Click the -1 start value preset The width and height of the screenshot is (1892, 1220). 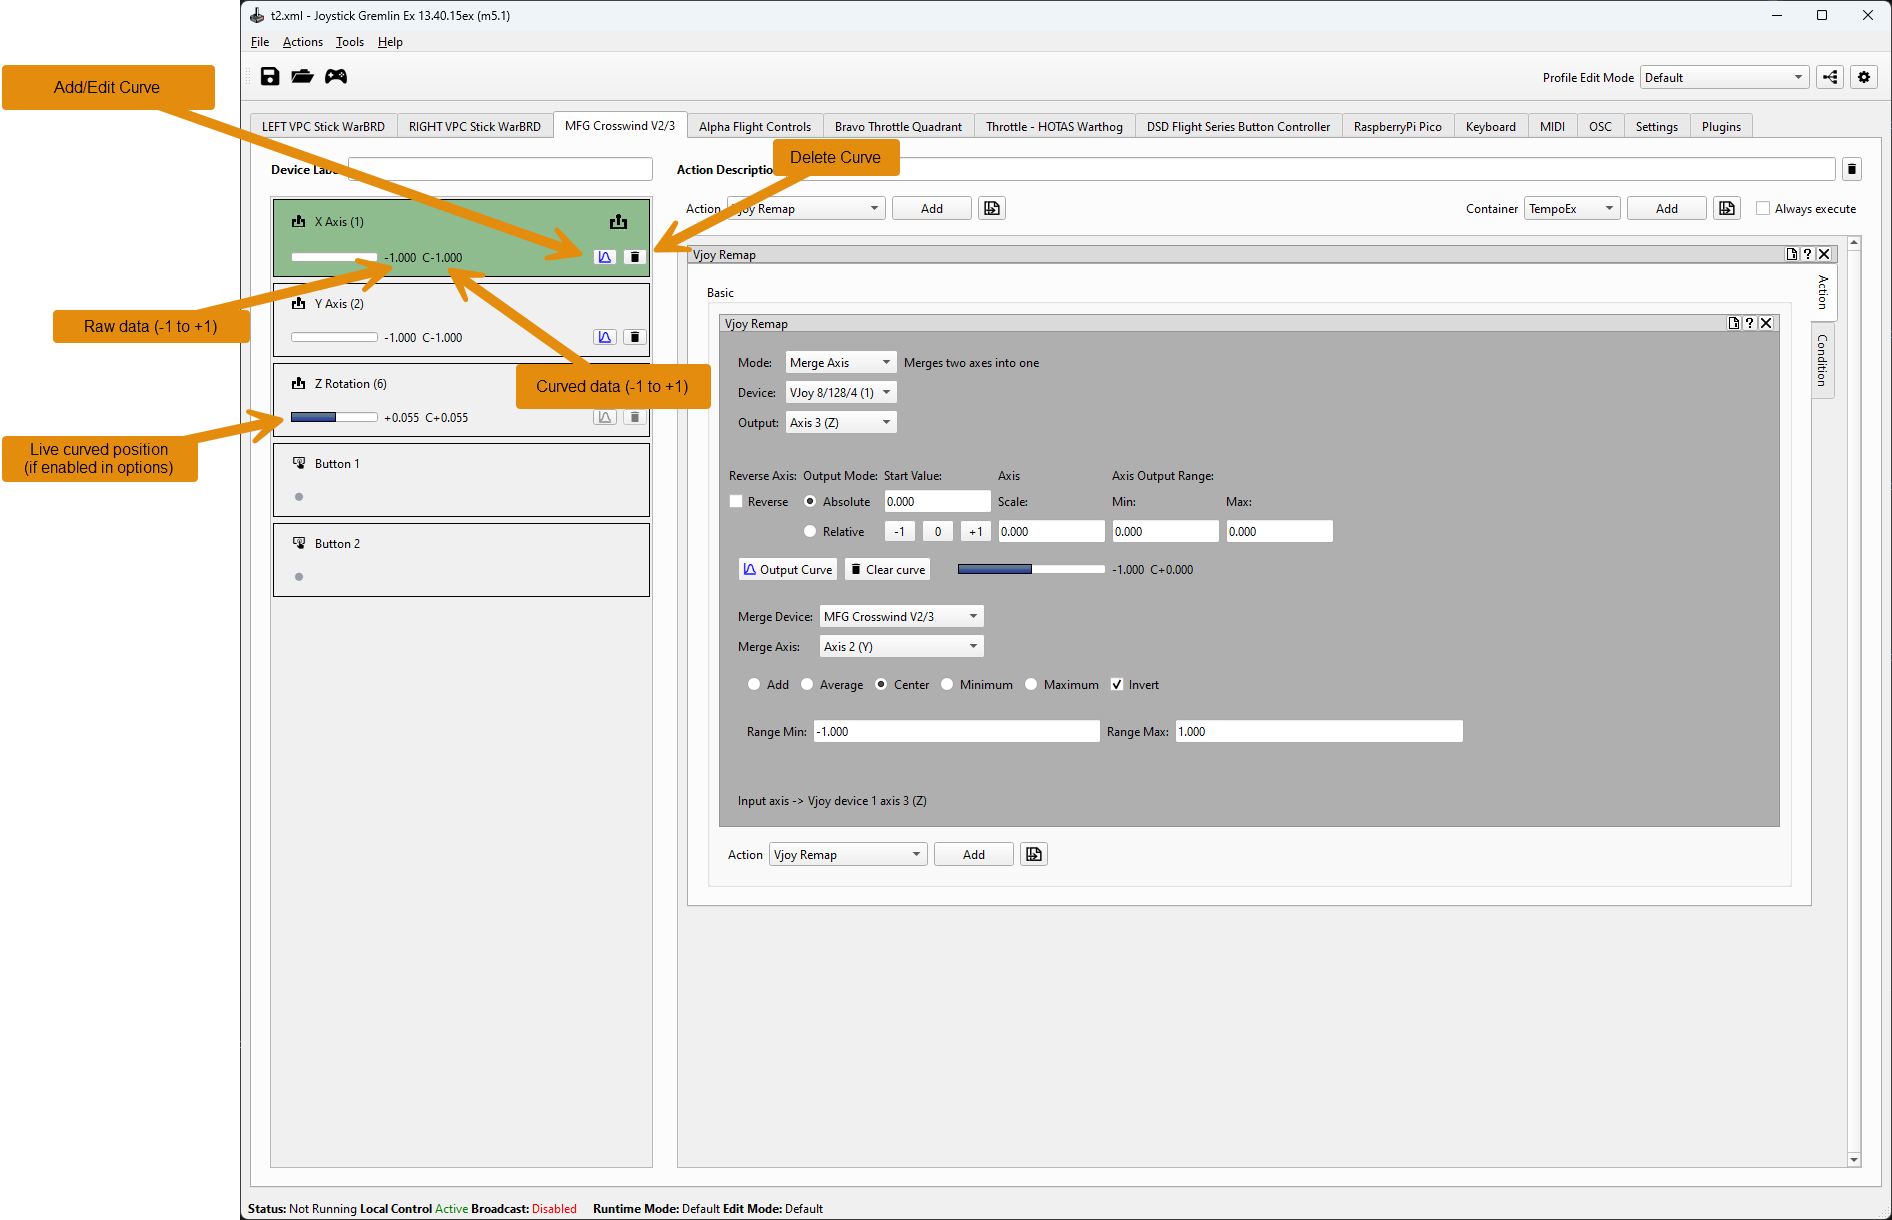[x=899, y=531]
